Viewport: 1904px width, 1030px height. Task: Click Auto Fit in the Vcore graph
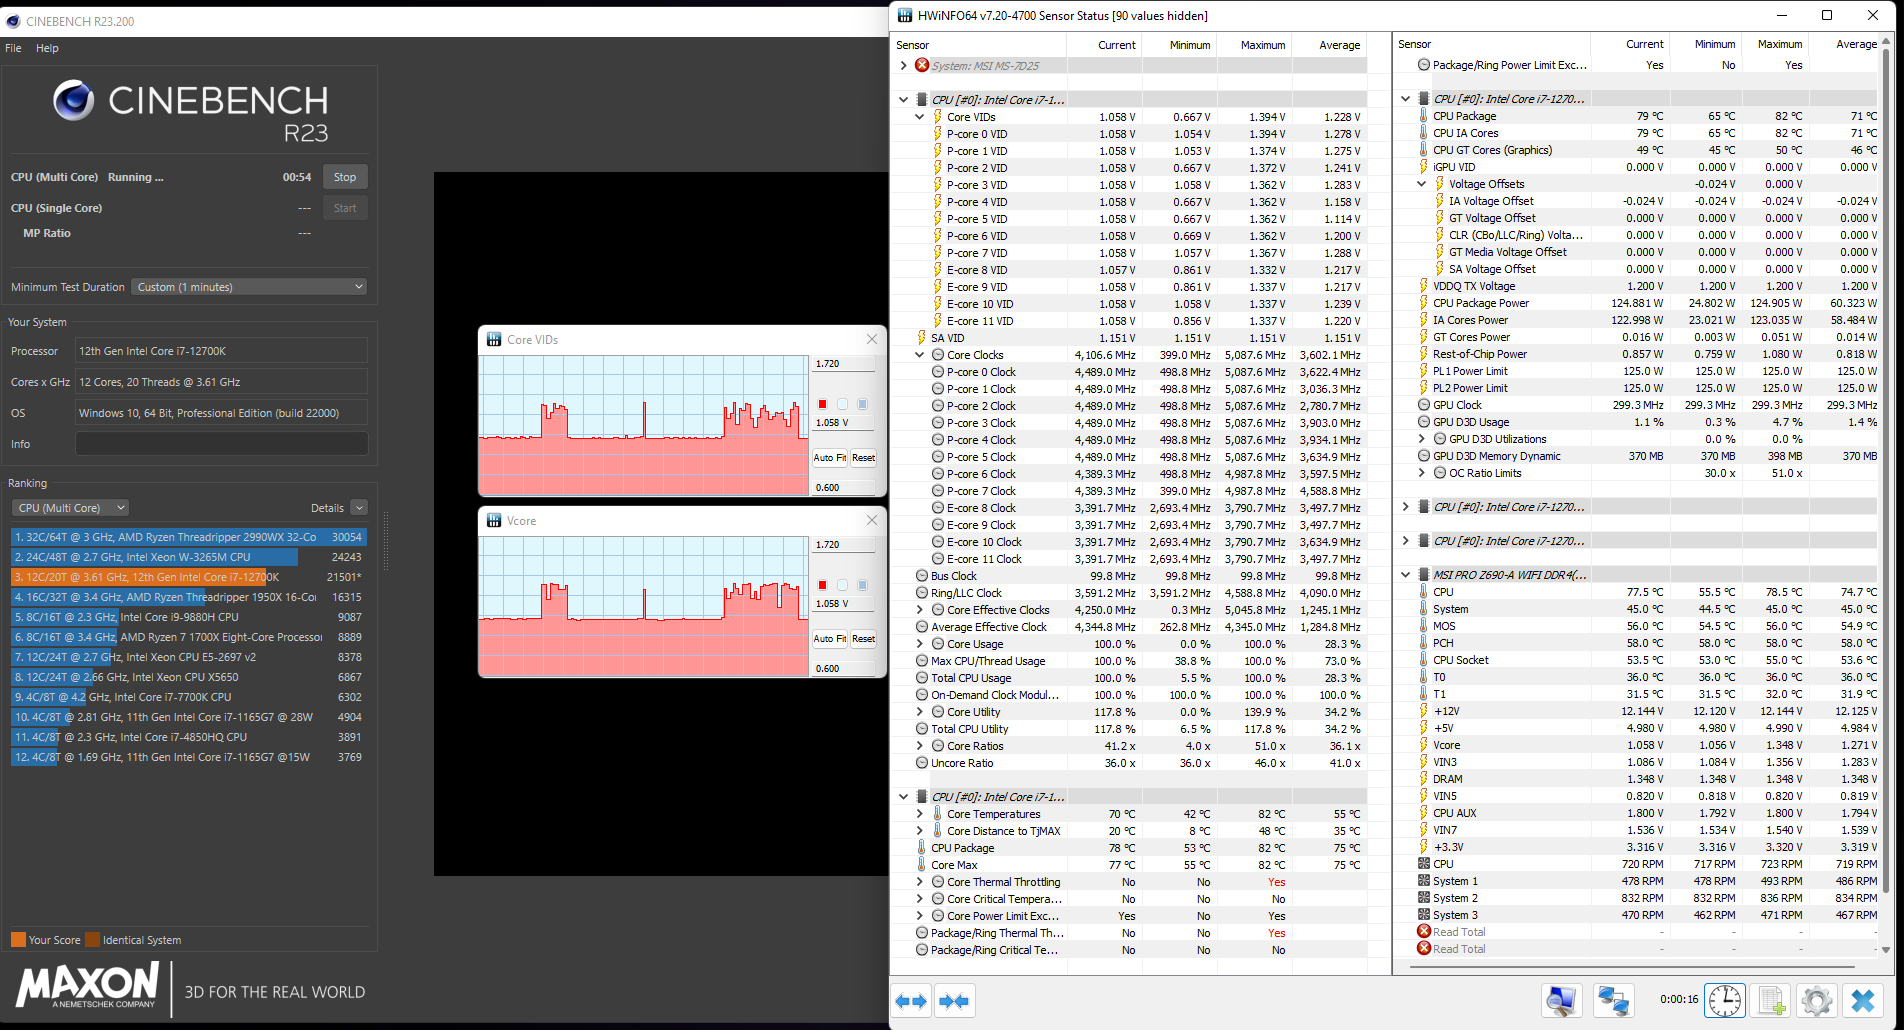(830, 639)
